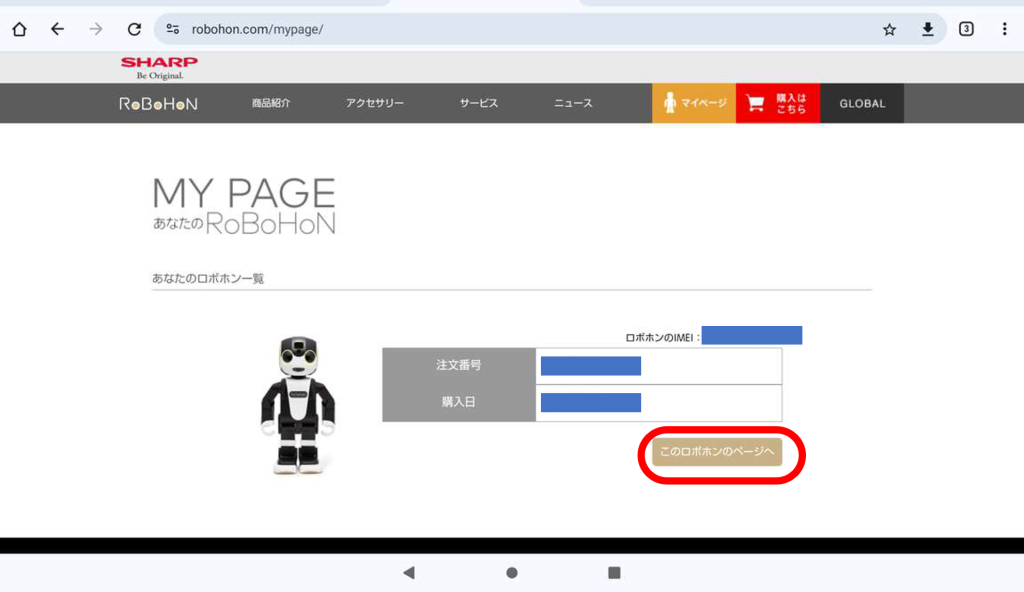Switch to the GLOBAL site
1024x592 pixels.
click(x=862, y=103)
